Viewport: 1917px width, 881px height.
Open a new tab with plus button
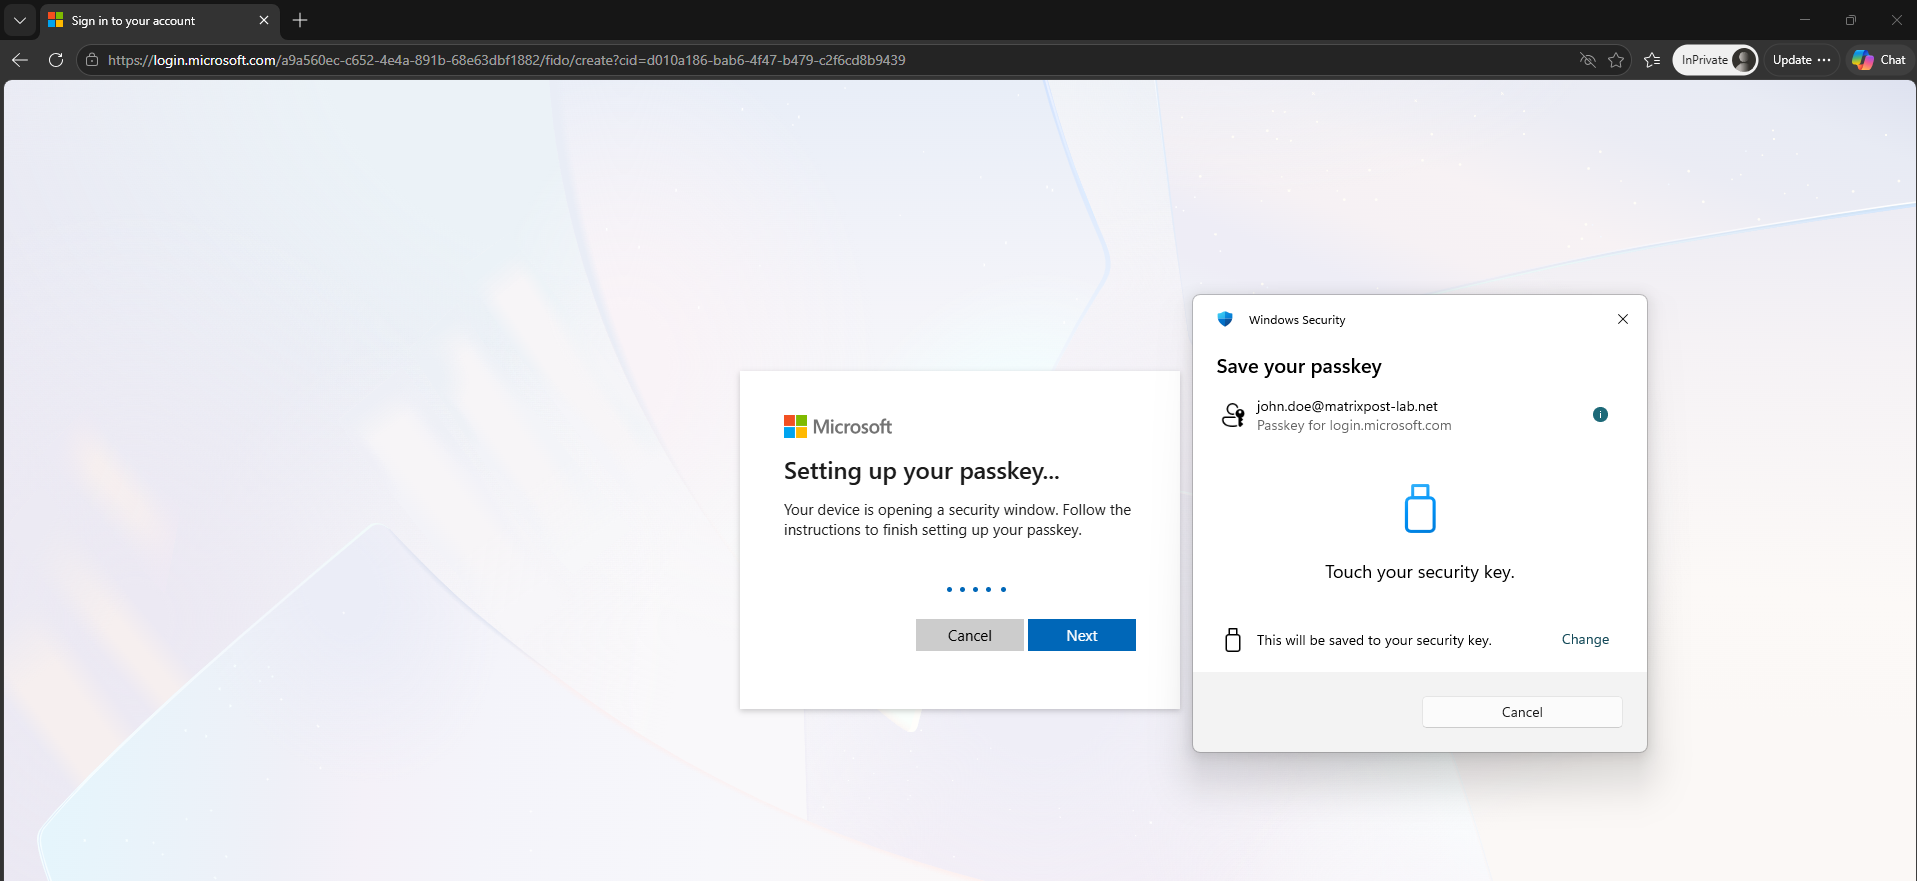coord(300,20)
